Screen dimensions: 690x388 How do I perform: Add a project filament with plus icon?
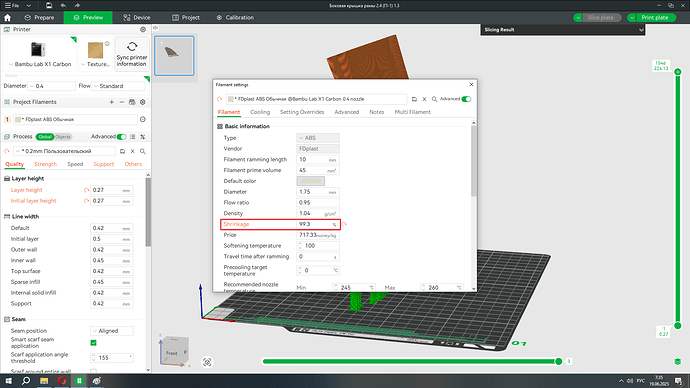111,102
